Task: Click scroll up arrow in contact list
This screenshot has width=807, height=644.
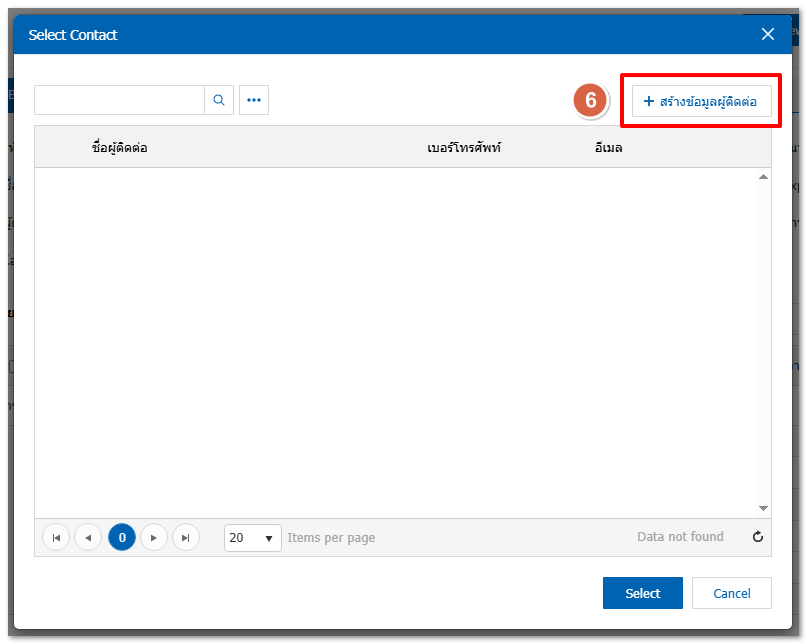Action: (x=763, y=177)
